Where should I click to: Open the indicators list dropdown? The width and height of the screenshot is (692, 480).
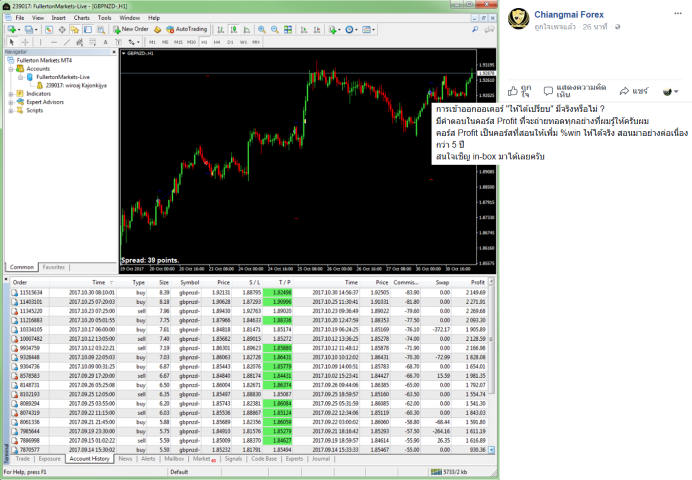pos(334,30)
